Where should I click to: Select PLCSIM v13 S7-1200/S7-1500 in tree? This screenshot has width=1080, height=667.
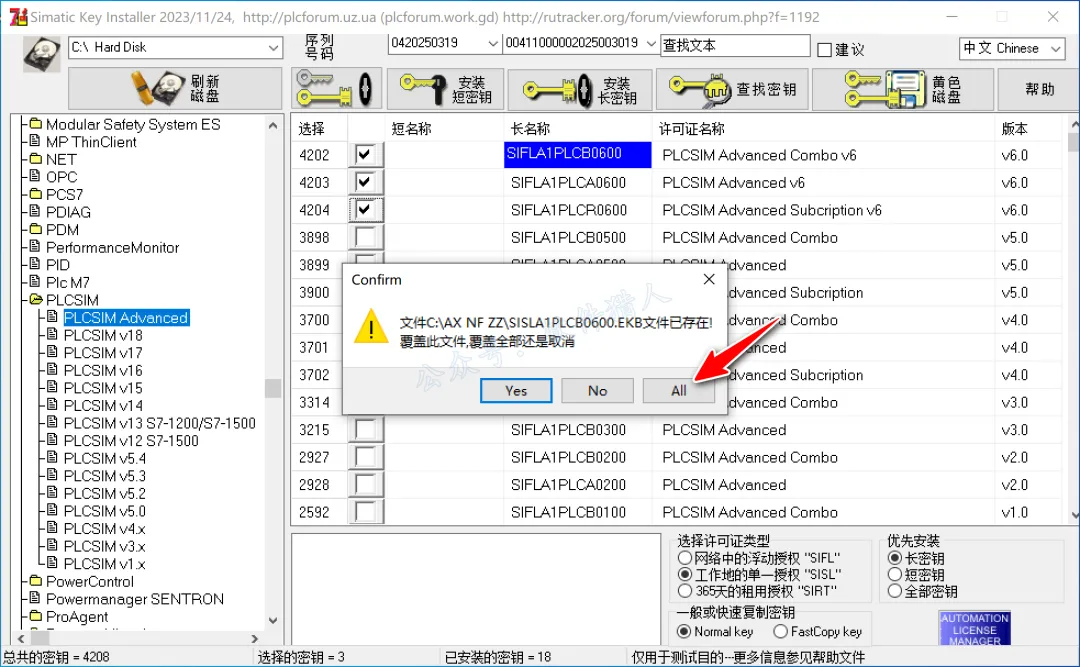(x=160, y=423)
